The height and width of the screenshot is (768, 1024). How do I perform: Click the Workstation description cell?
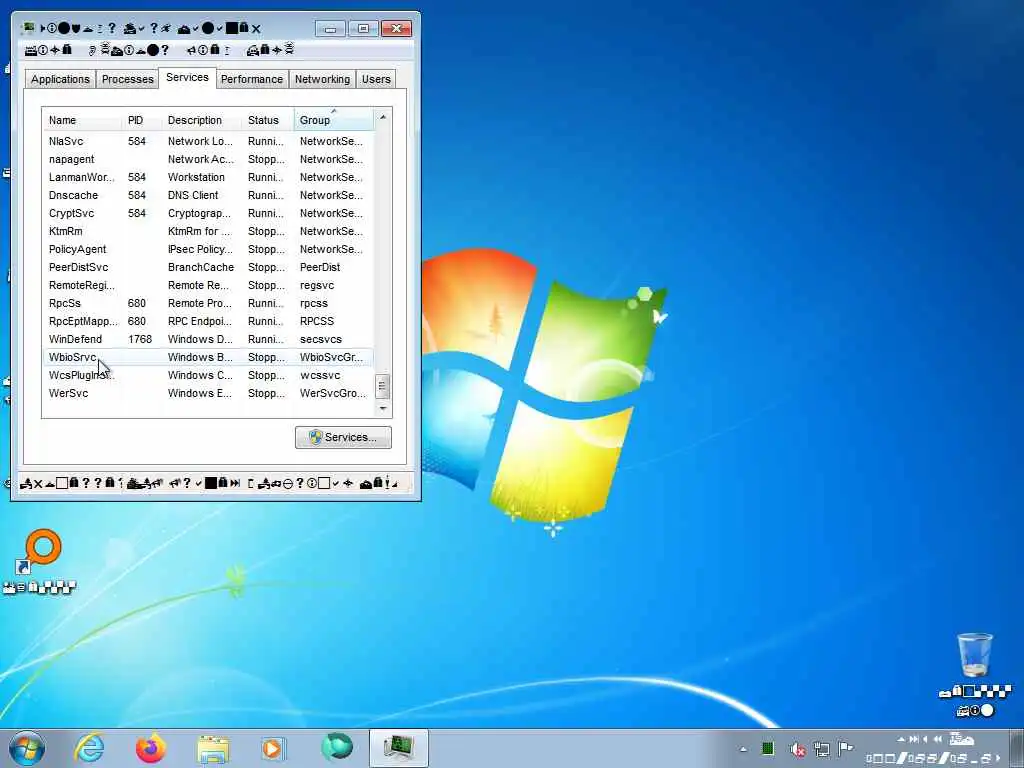pyautogui.click(x=196, y=177)
